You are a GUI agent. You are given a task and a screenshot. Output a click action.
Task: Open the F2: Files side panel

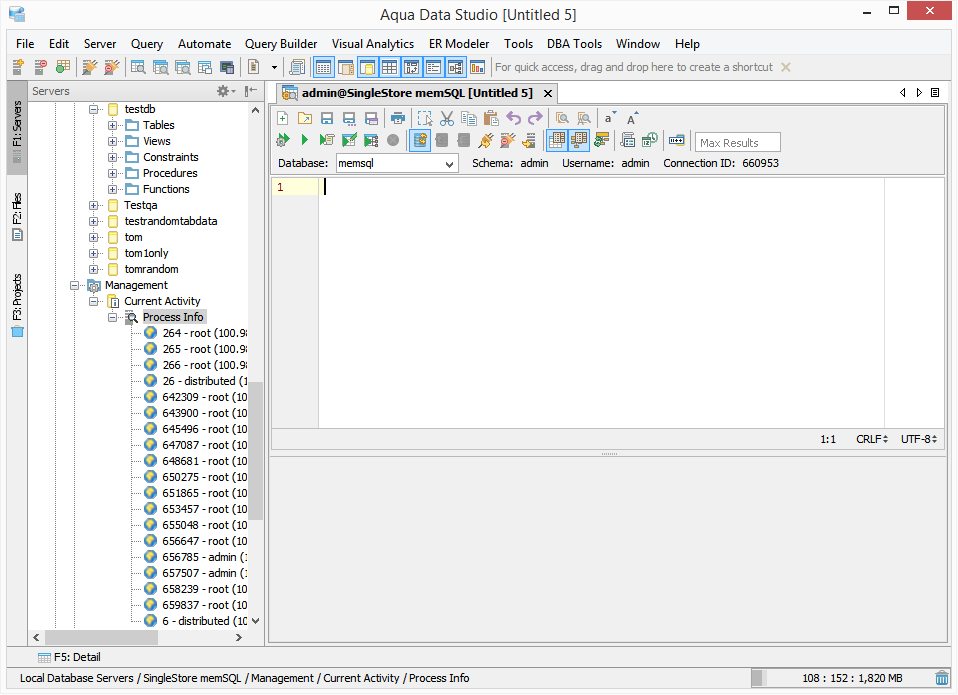pyautogui.click(x=17, y=217)
